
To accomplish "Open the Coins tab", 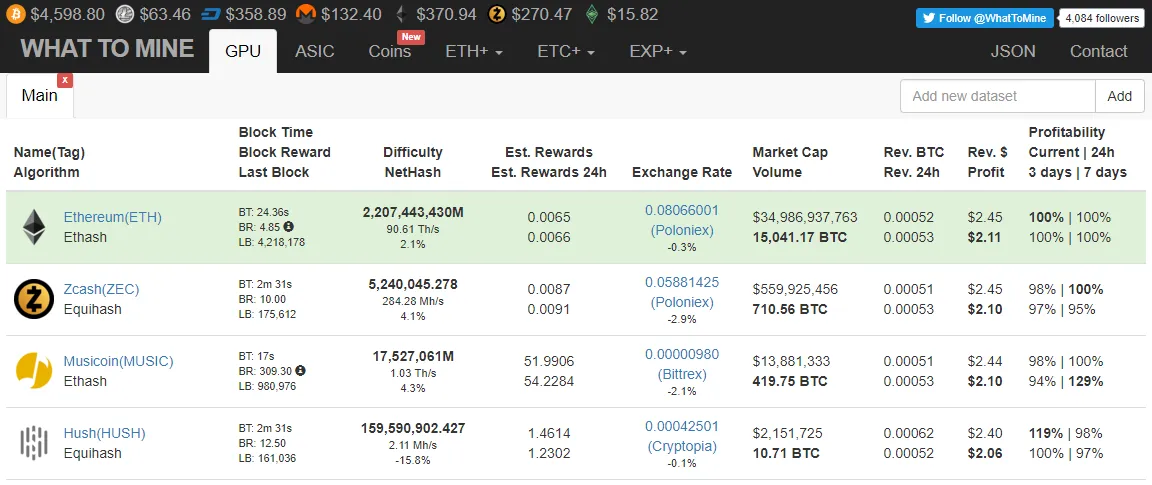I will [389, 51].
